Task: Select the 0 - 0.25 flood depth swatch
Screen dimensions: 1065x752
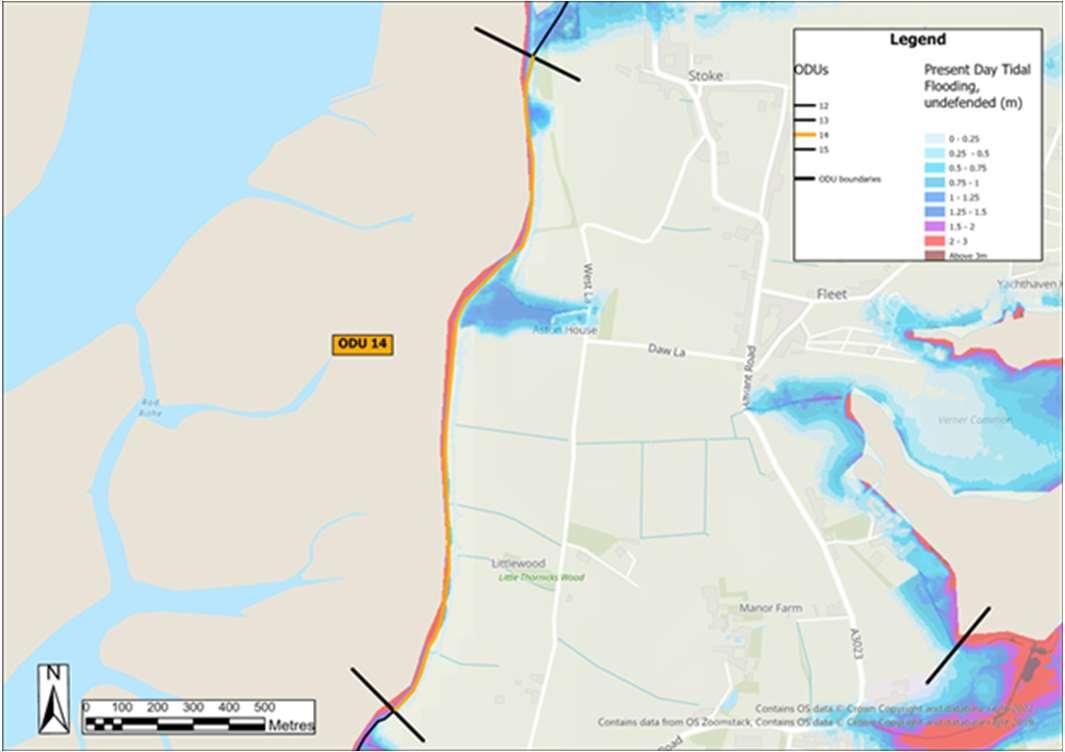Action: [x=934, y=139]
